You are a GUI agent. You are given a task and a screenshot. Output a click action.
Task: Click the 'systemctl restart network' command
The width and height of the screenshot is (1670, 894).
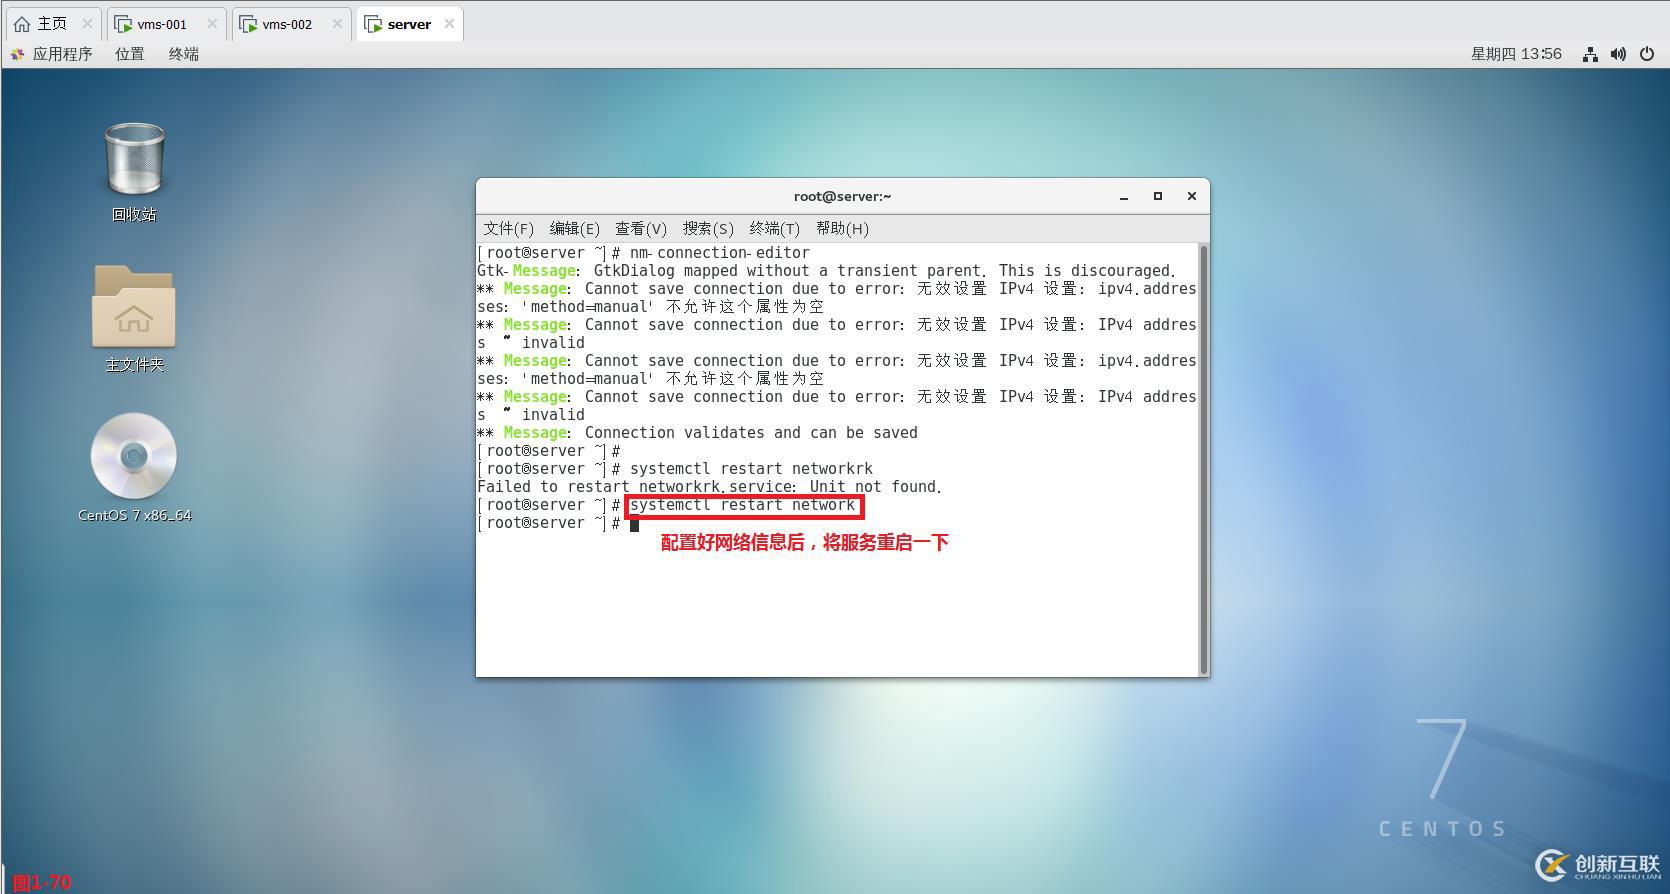743,505
